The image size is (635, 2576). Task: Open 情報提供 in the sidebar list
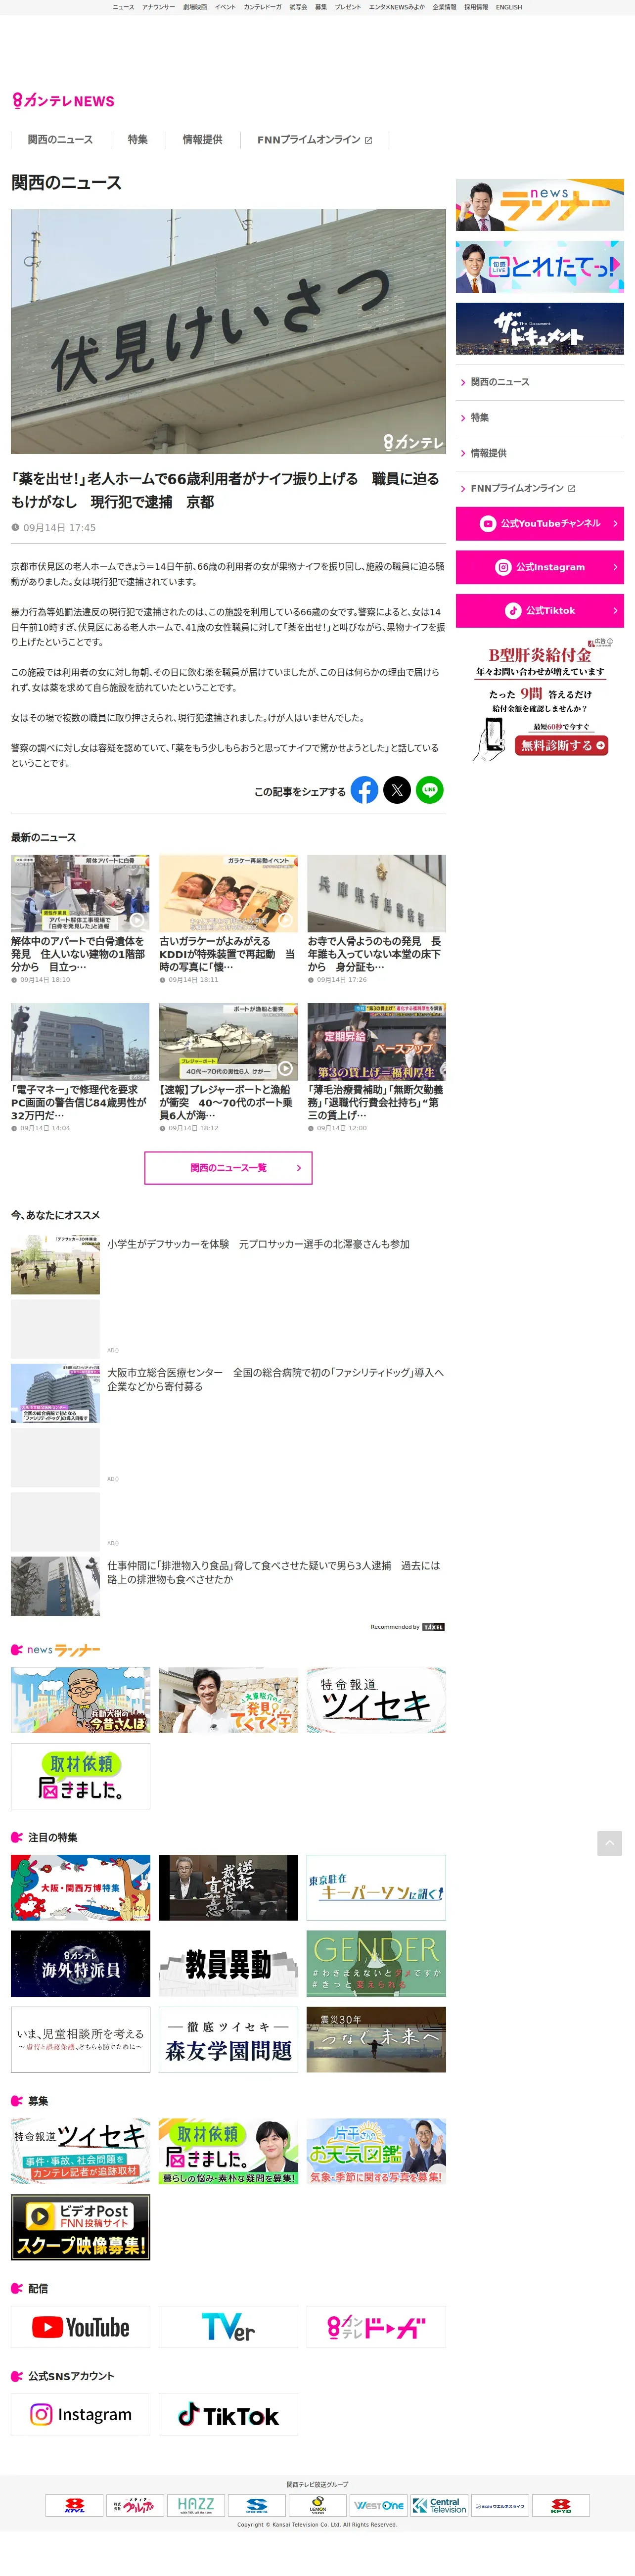pyautogui.click(x=540, y=453)
